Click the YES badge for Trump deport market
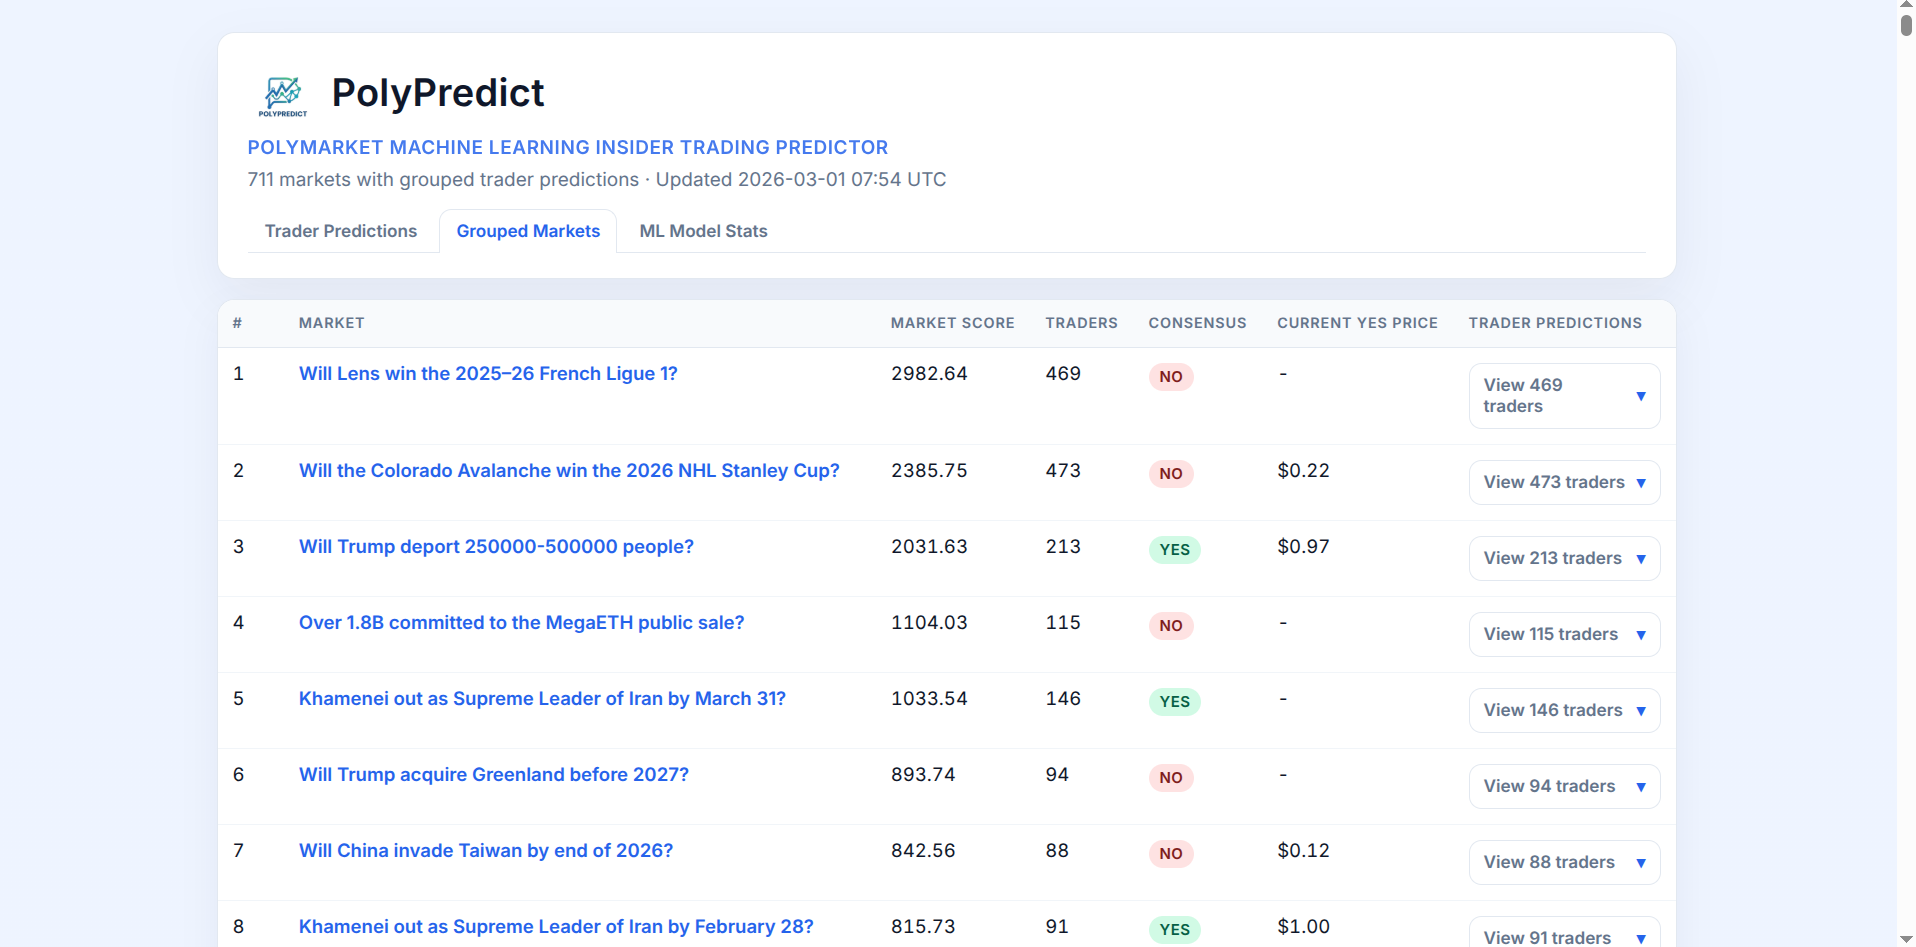The image size is (1916, 947). (x=1175, y=550)
